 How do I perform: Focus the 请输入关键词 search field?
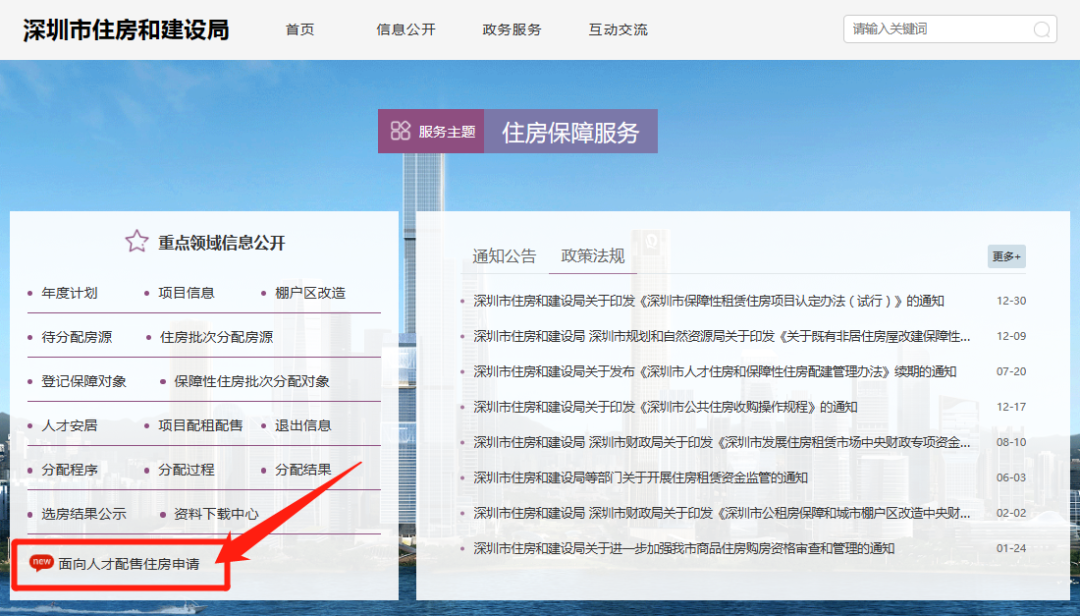950,29
